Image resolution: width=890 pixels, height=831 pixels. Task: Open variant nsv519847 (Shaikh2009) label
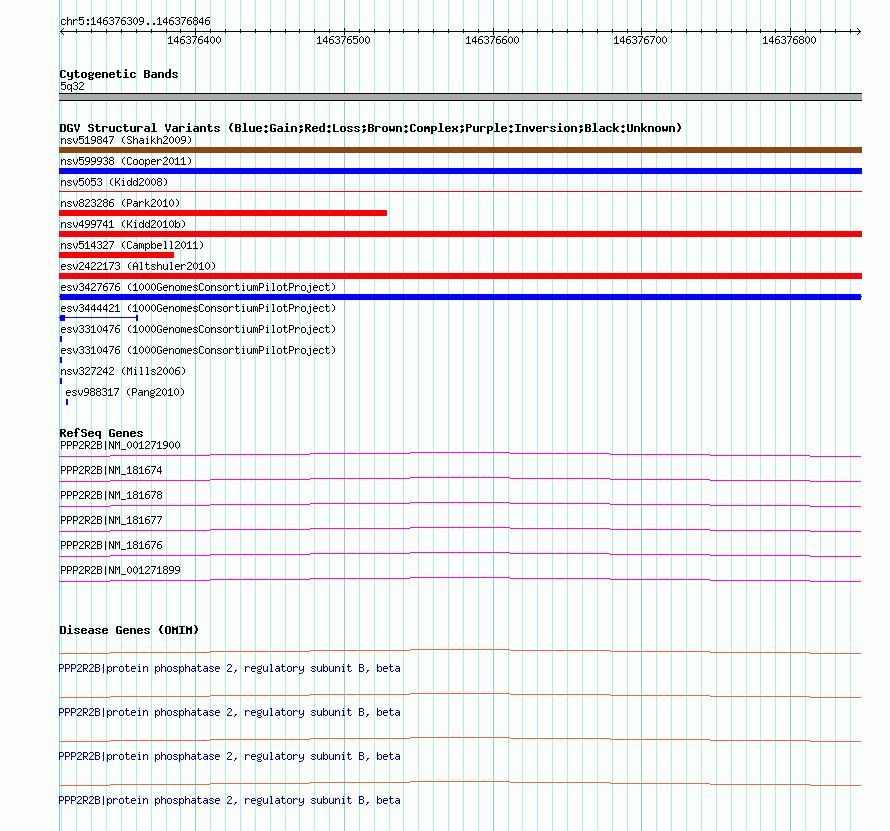click(x=126, y=140)
